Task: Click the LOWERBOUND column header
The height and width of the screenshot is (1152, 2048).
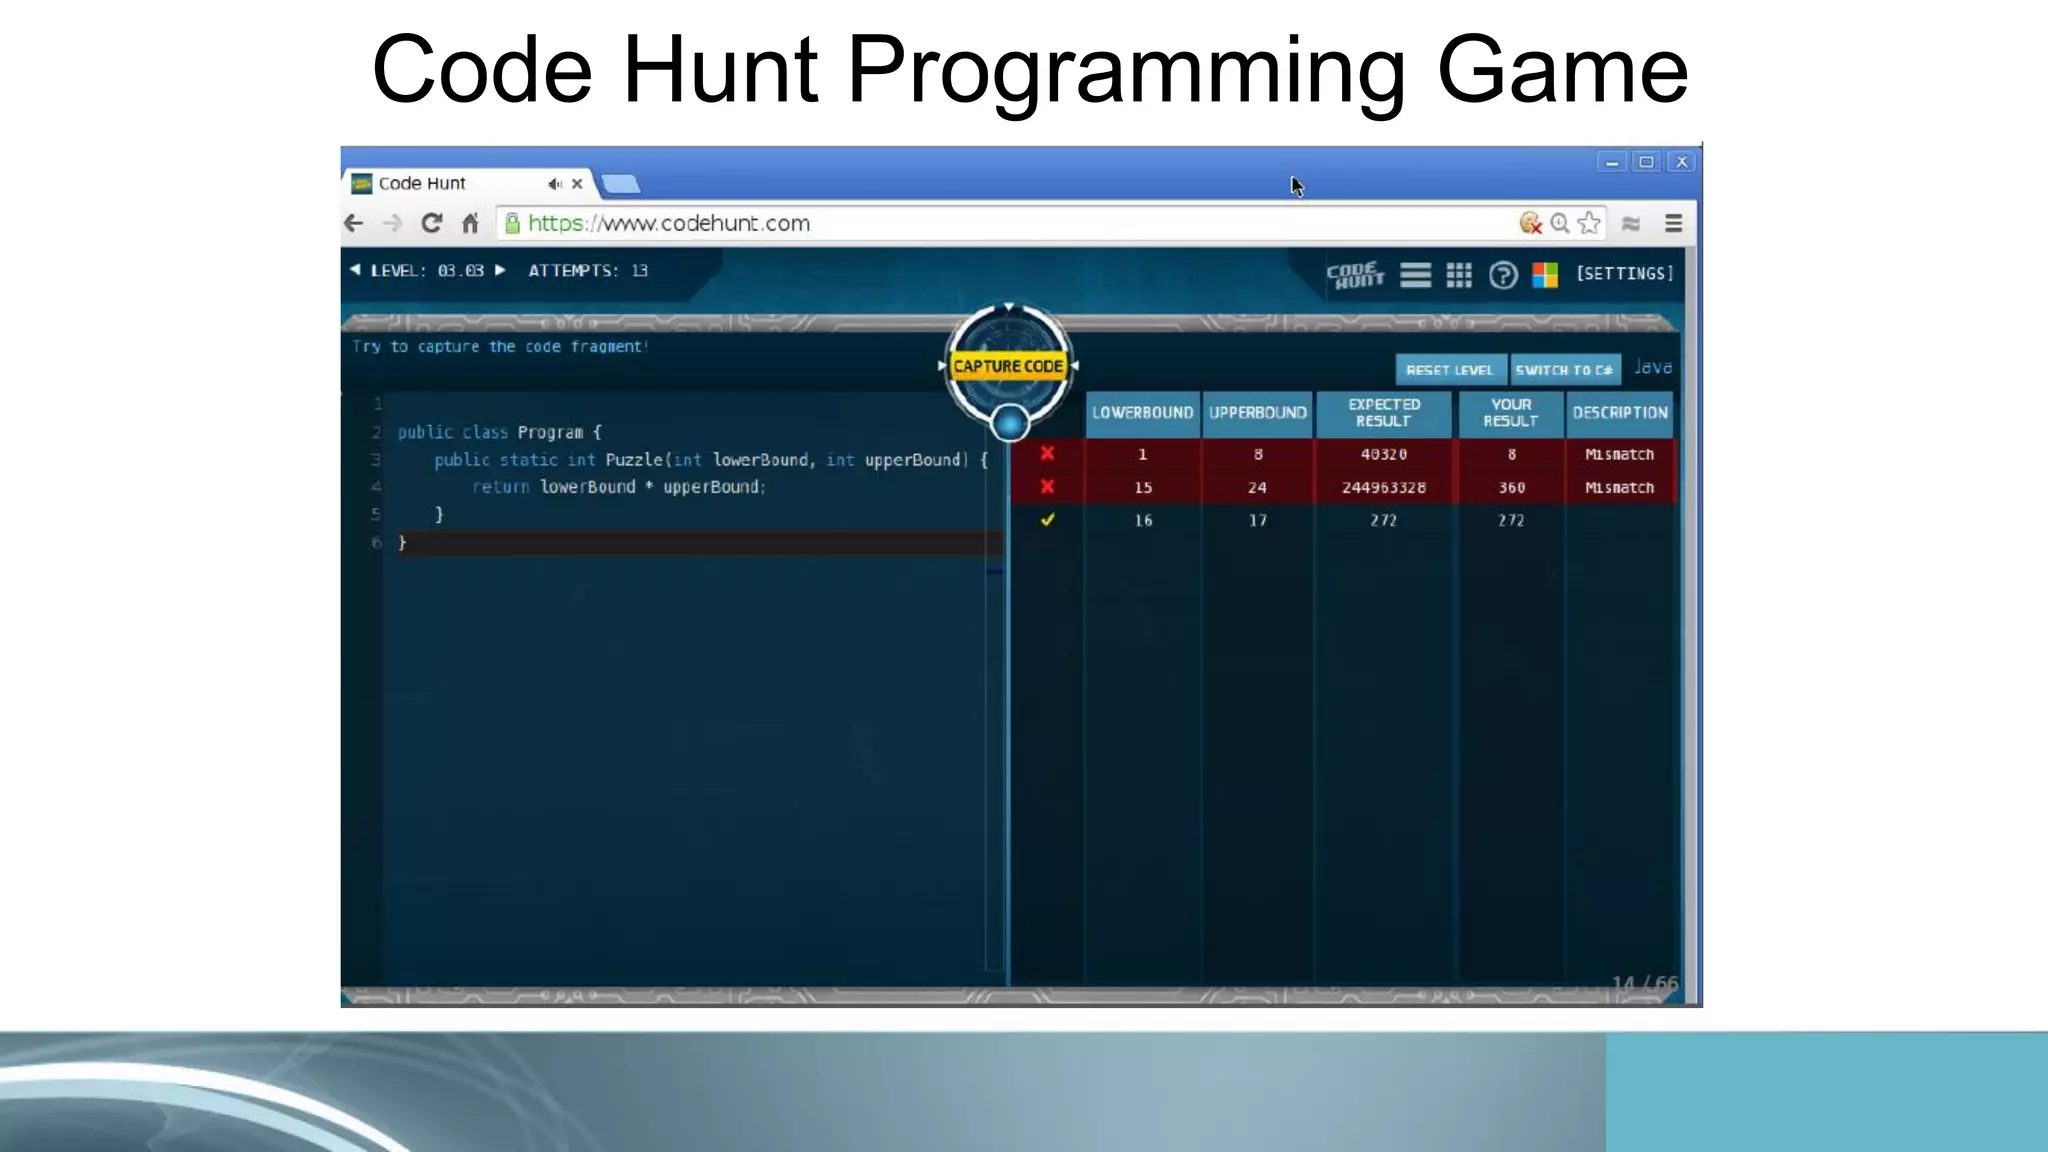Action: point(1142,413)
